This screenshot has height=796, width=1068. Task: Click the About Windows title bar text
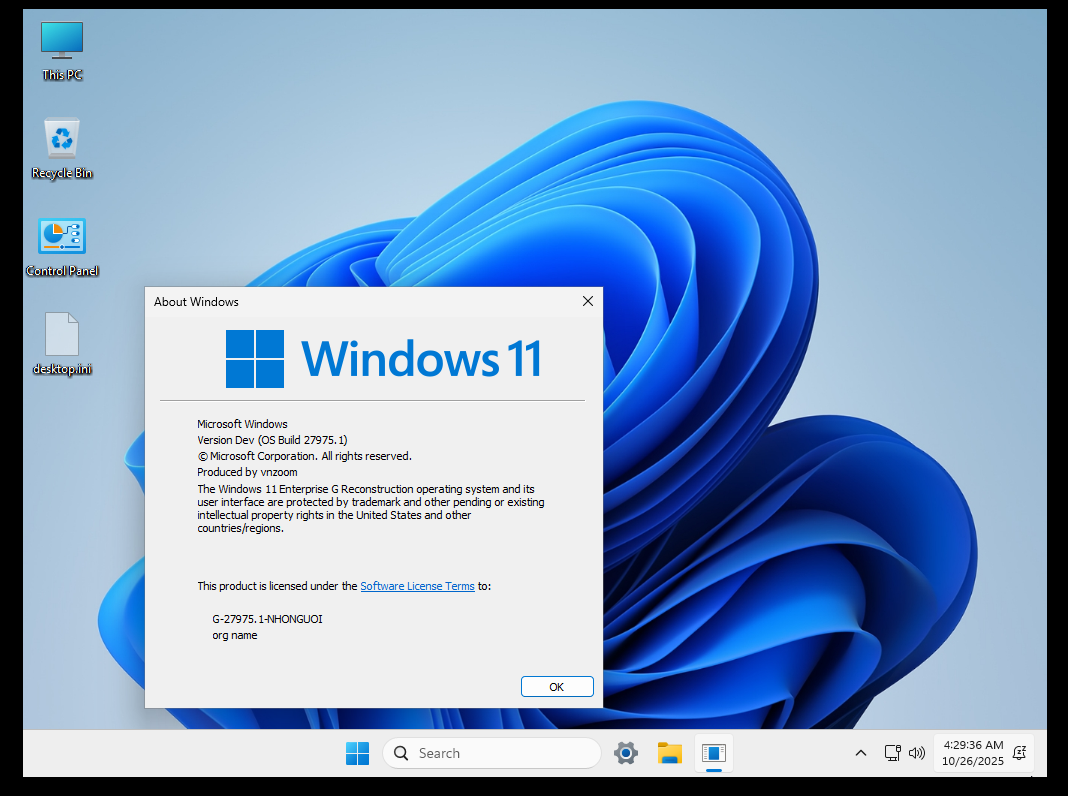(x=196, y=302)
